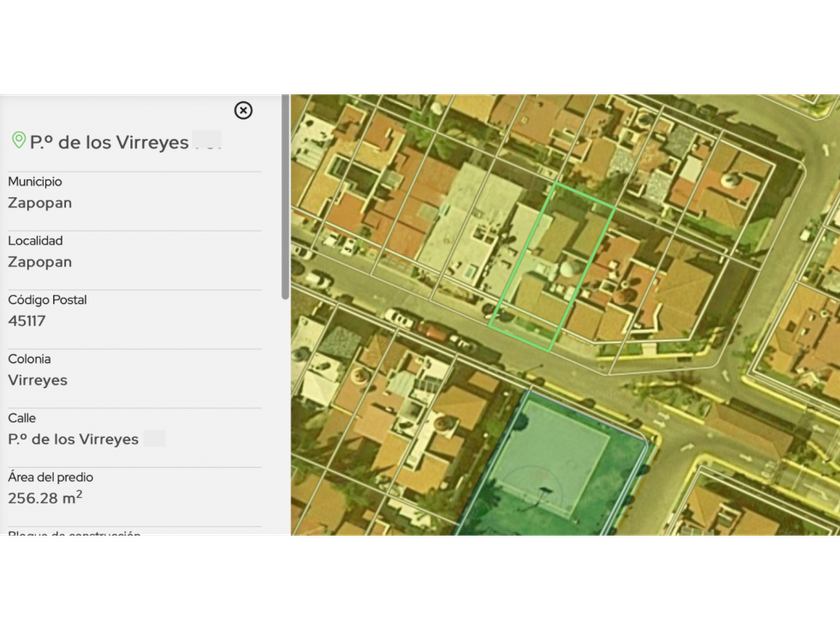The width and height of the screenshot is (840, 630).
Task: Select the Zapopan value under Localidad
Action: coord(40,262)
